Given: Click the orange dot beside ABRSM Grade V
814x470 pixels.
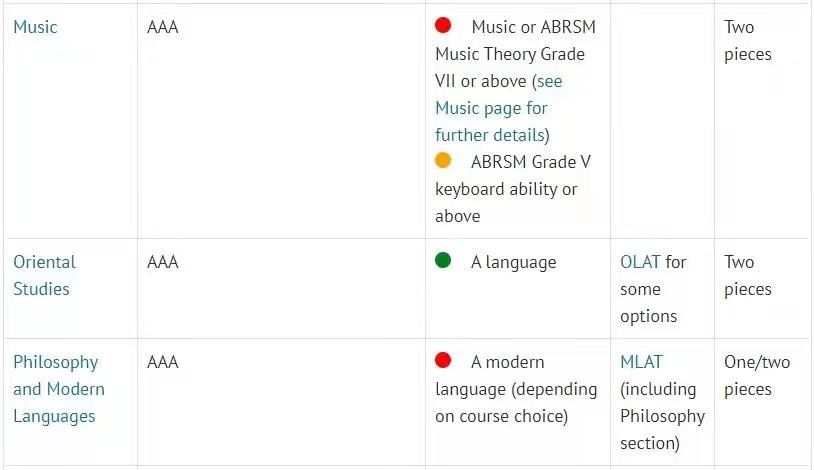Looking at the screenshot, I should 443,160.
